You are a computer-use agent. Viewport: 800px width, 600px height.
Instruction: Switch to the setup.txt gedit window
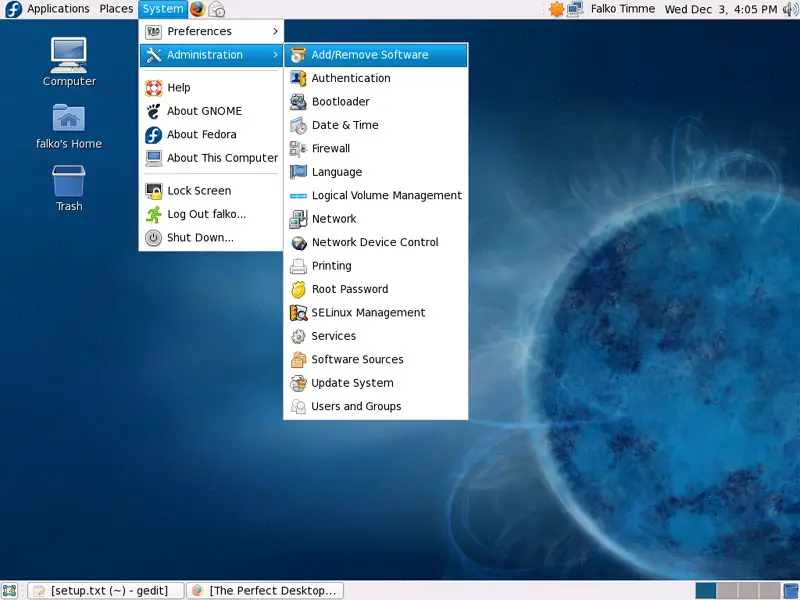(106, 590)
